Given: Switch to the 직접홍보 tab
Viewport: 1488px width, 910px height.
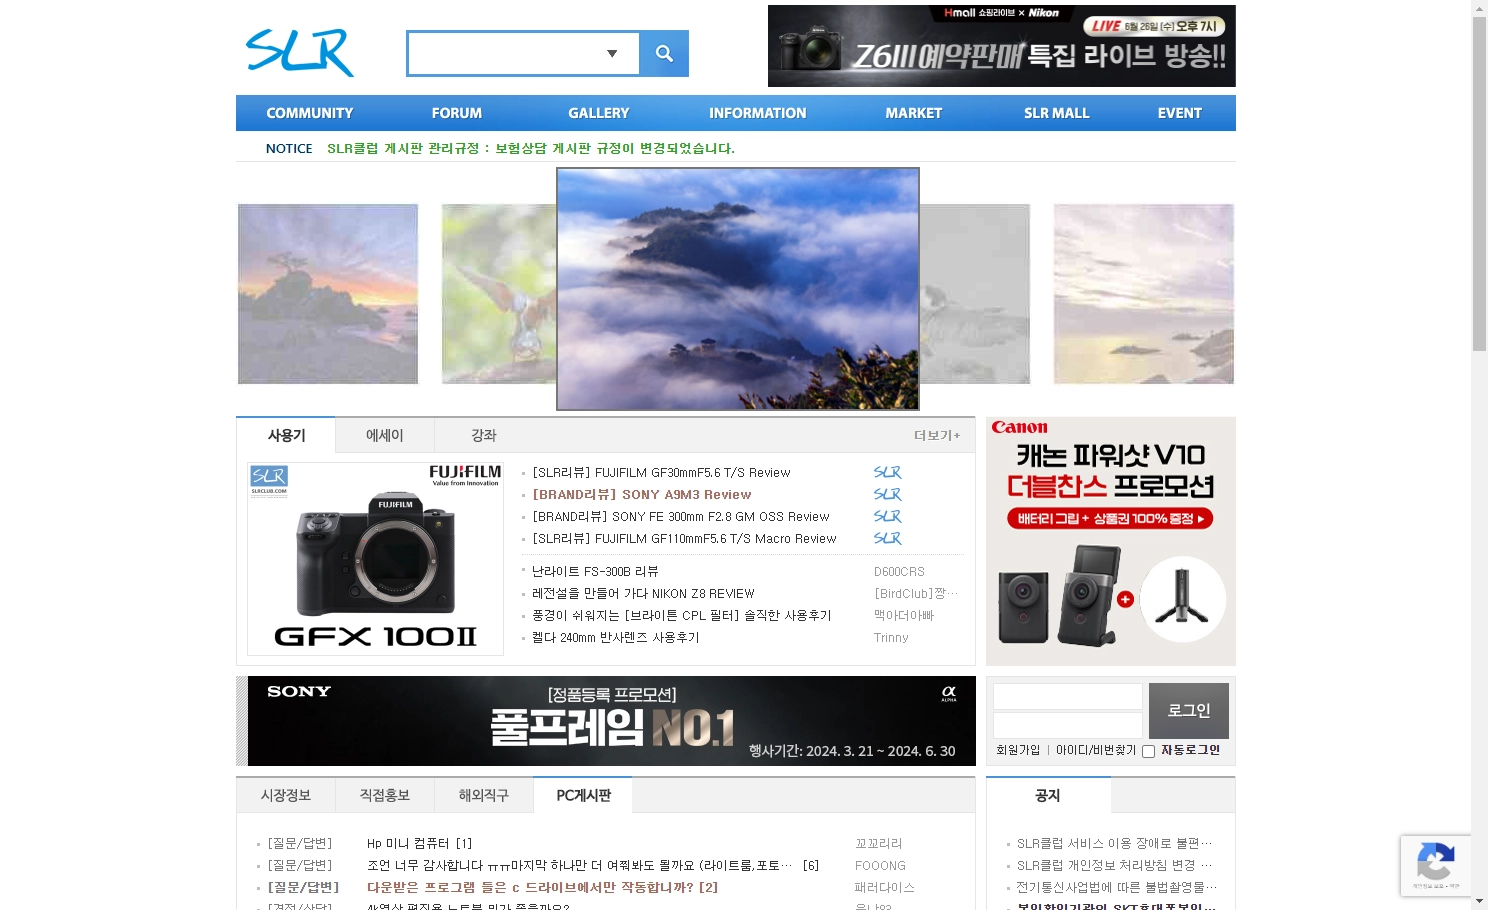Looking at the screenshot, I should point(385,795).
